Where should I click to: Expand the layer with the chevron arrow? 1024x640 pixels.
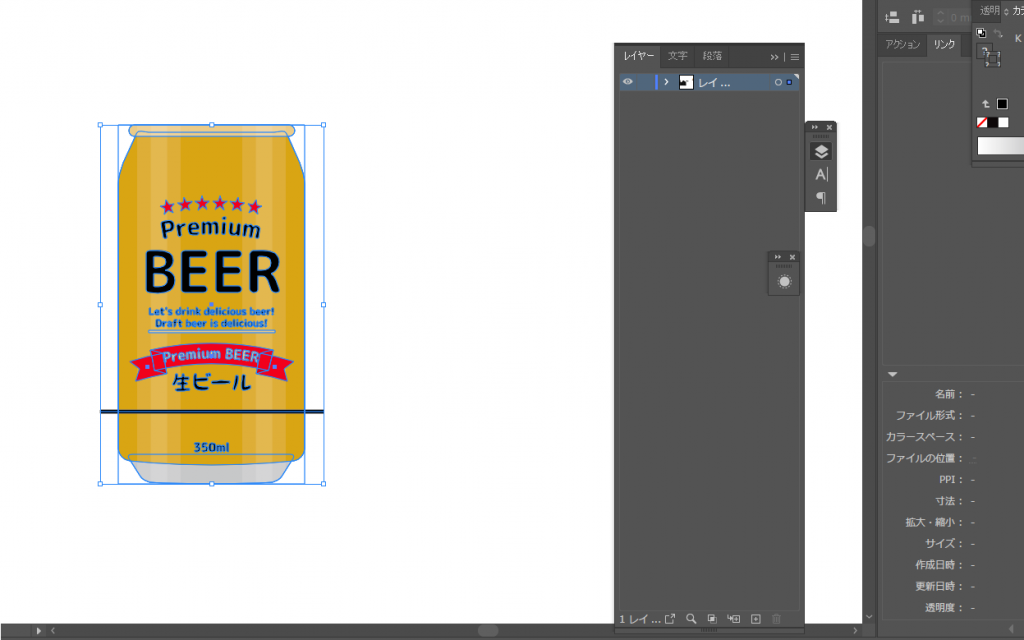pos(666,82)
